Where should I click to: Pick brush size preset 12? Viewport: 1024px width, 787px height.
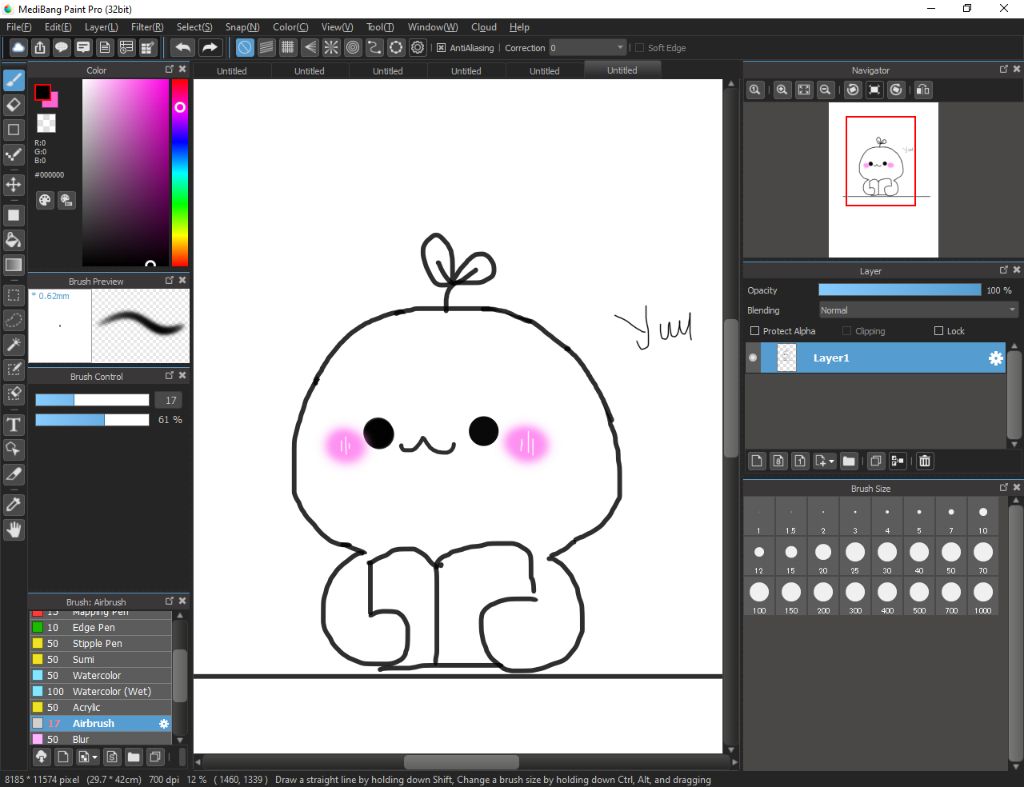point(759,557)
